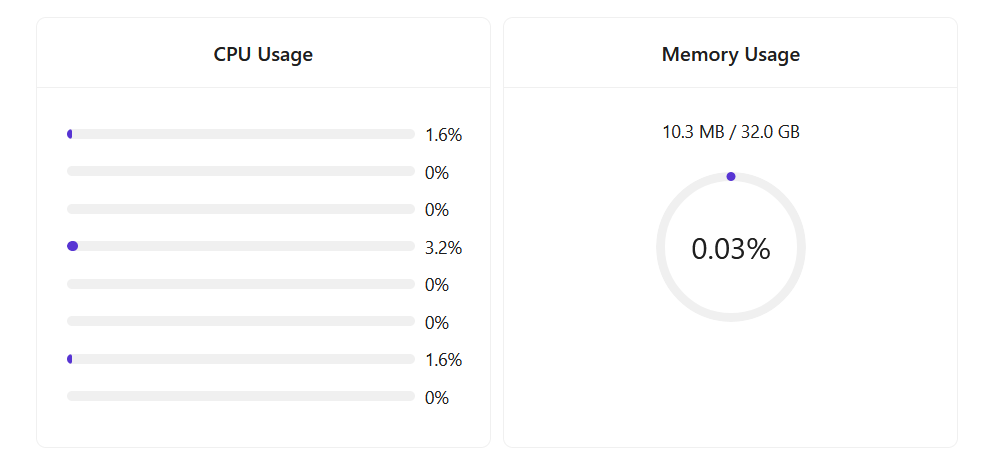Click the fourth CPU bar showing 3.2%
The width and height of the screenshot is (1006, 456).
point(240,246)
